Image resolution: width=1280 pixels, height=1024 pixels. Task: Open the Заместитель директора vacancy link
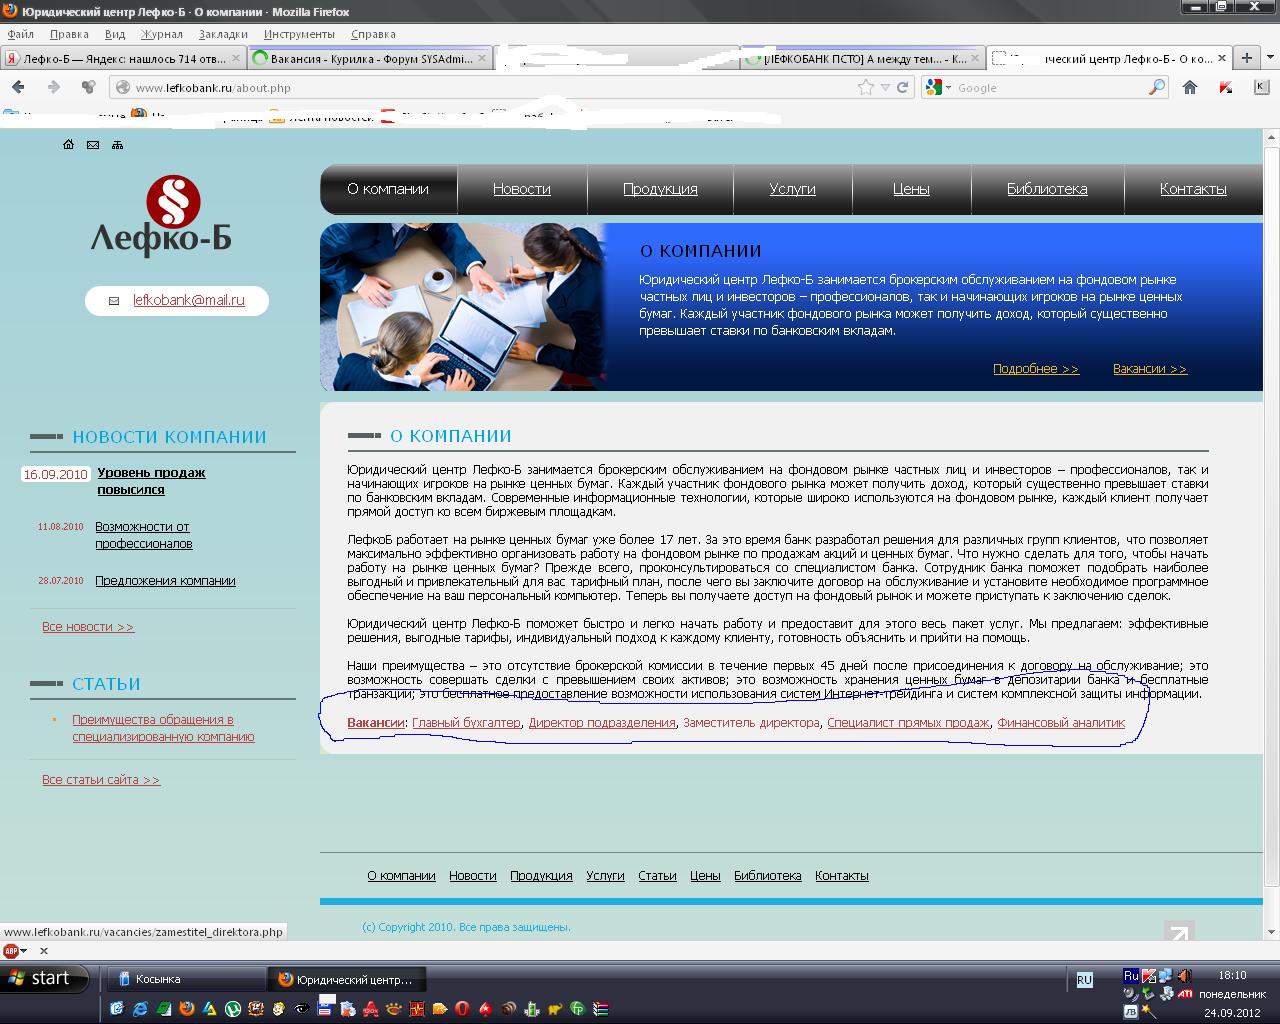(751, 723)
